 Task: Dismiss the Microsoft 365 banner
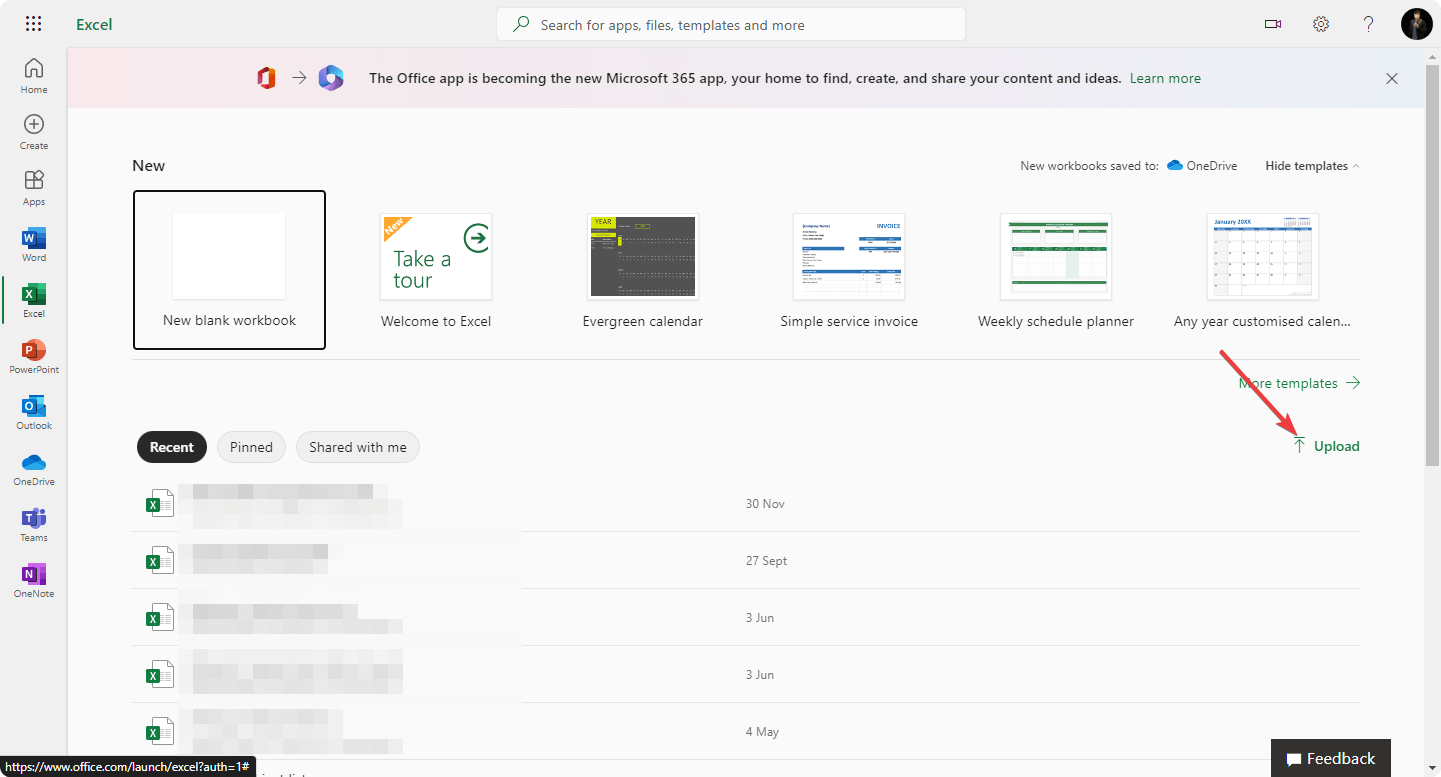1392,78
